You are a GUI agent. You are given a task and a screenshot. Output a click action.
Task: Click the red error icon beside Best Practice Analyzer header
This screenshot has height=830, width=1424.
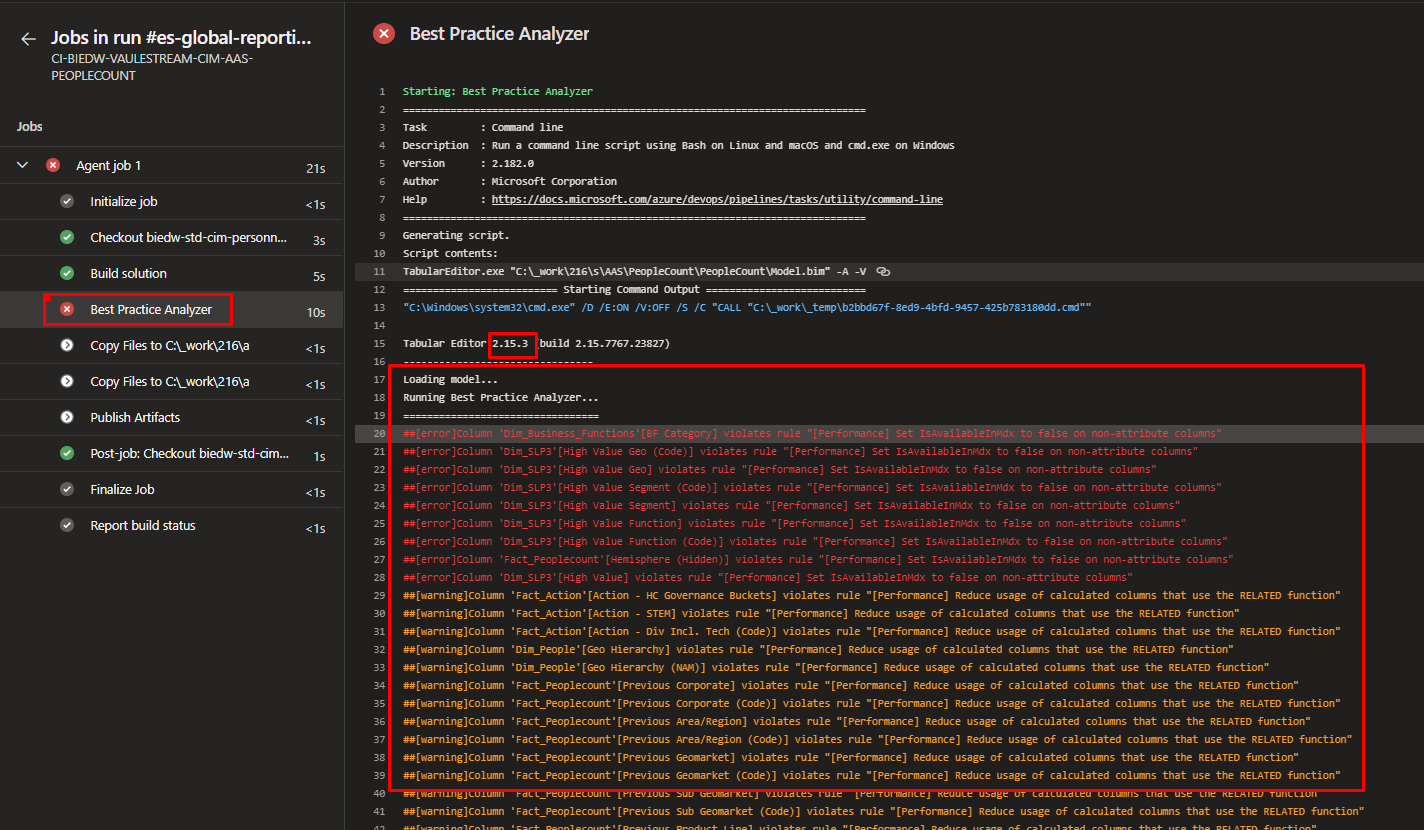coord(384,33)
